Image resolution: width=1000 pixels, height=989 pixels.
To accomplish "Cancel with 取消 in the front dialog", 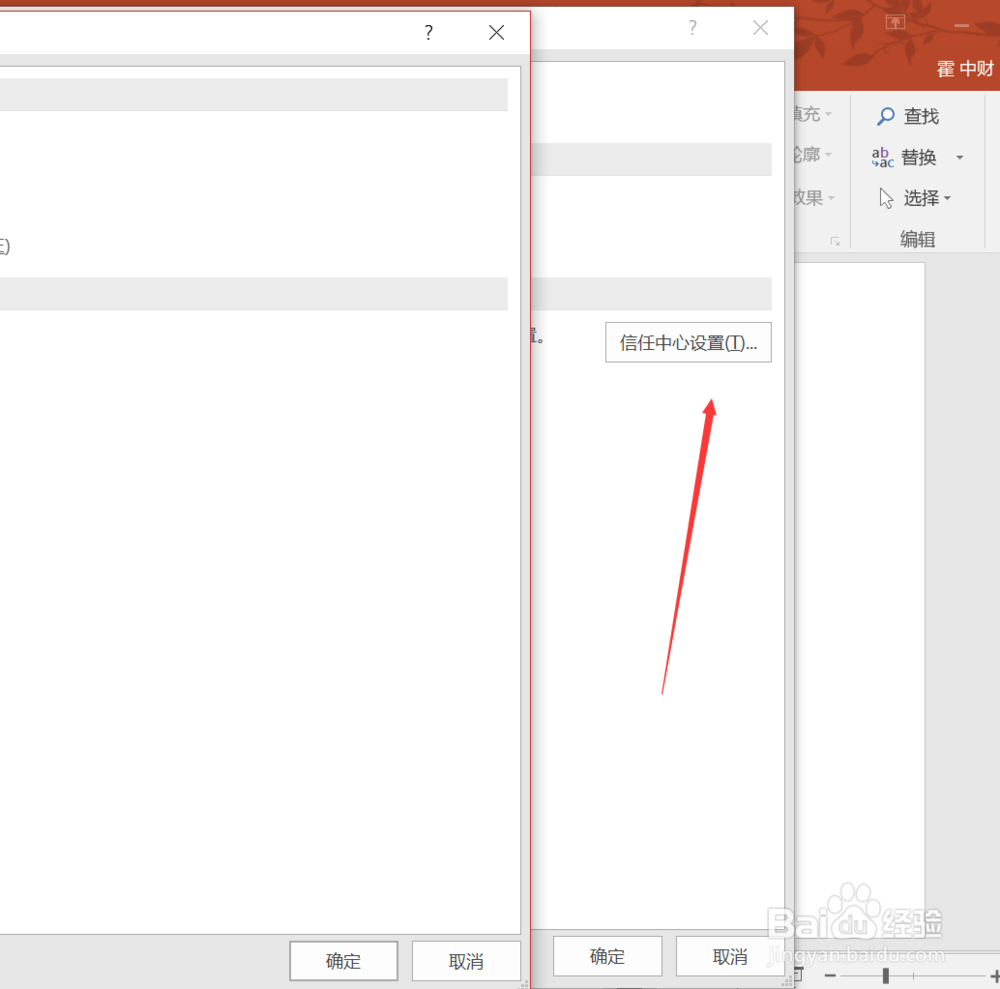I will click(x=466, y=961).
